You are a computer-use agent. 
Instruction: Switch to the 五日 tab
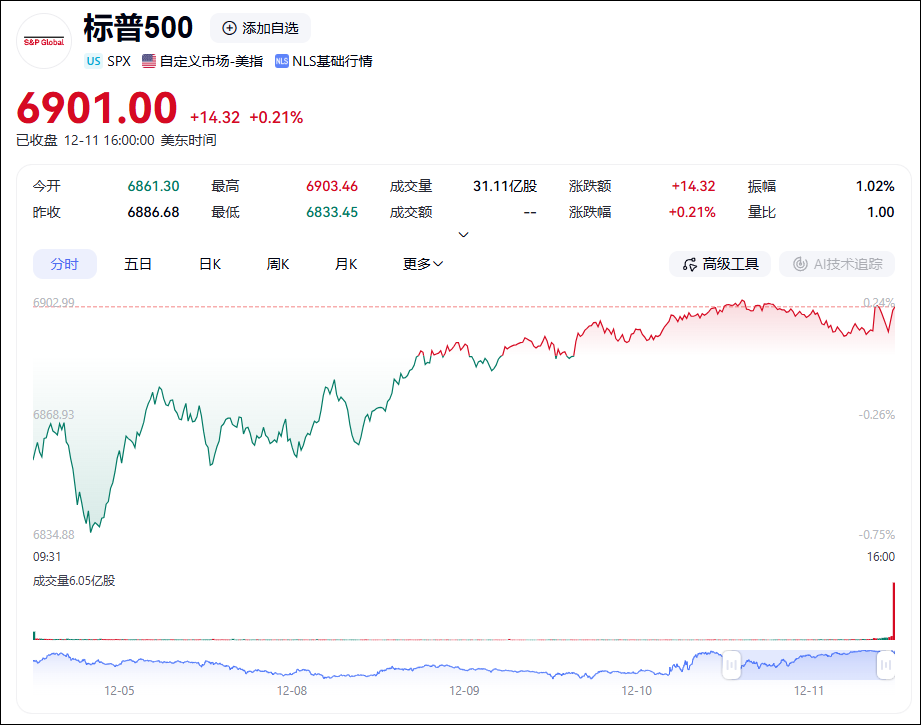point(138,264)
